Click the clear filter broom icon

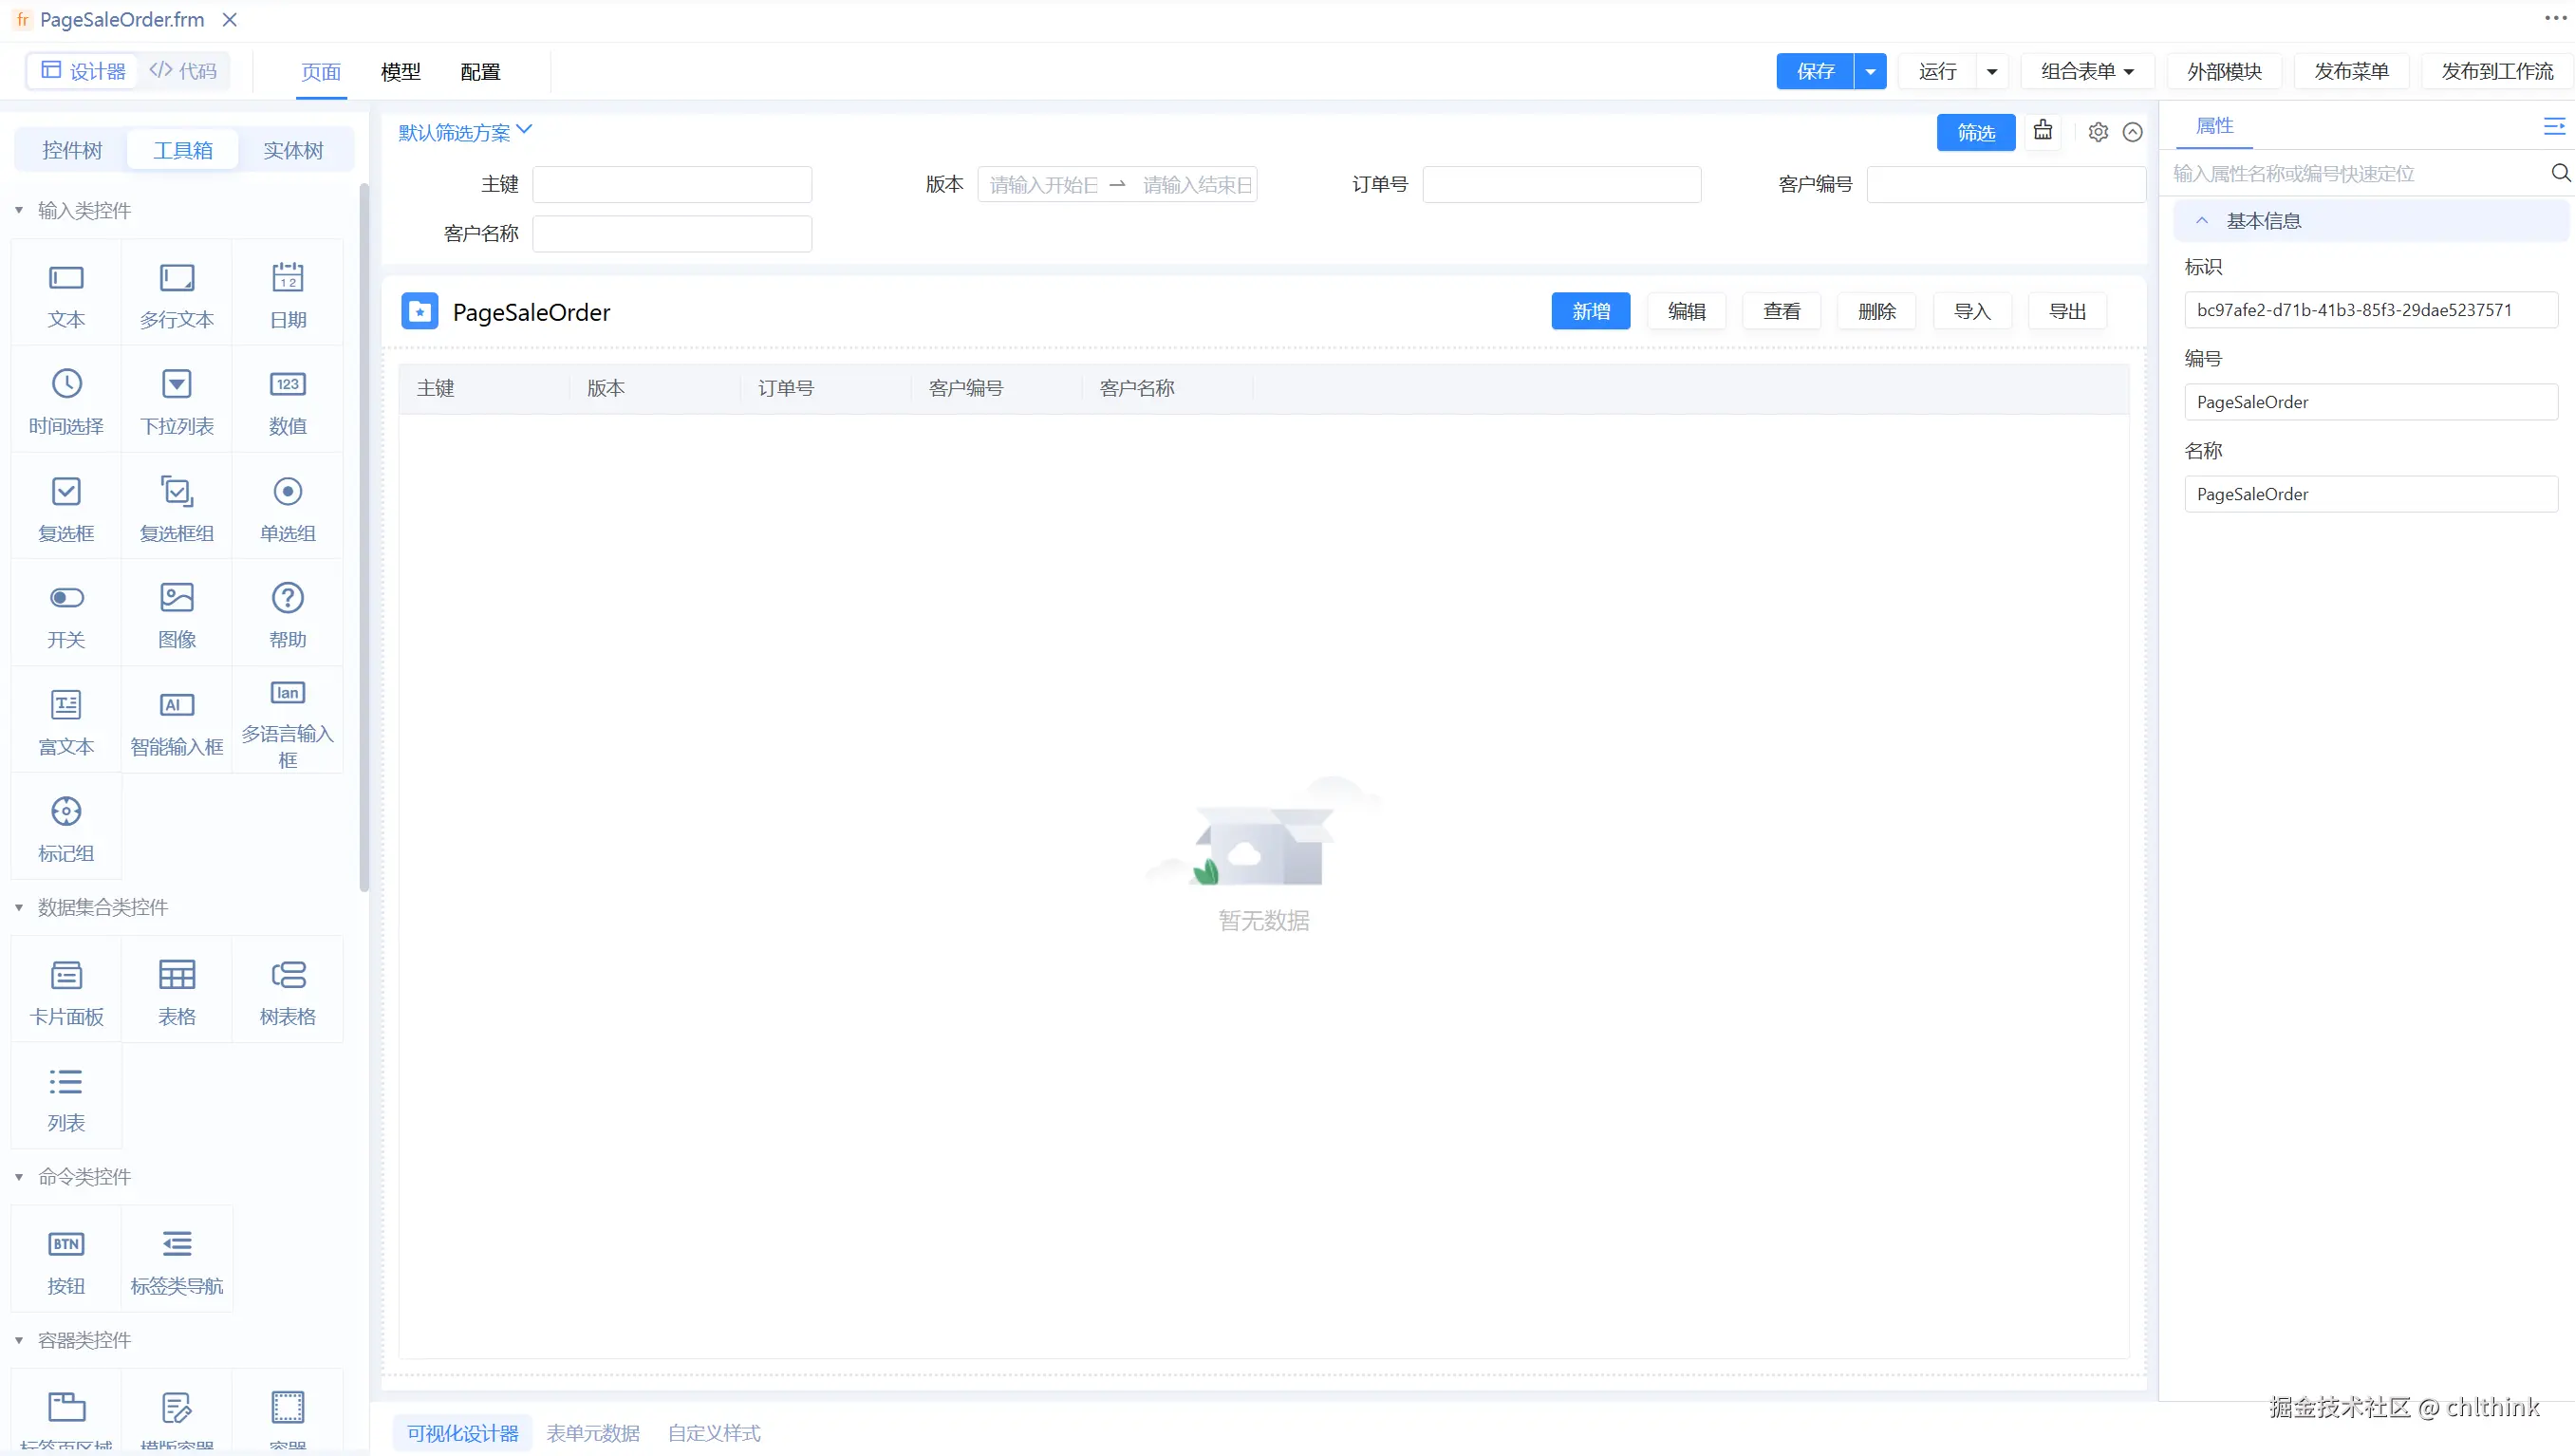[2042, 131]
